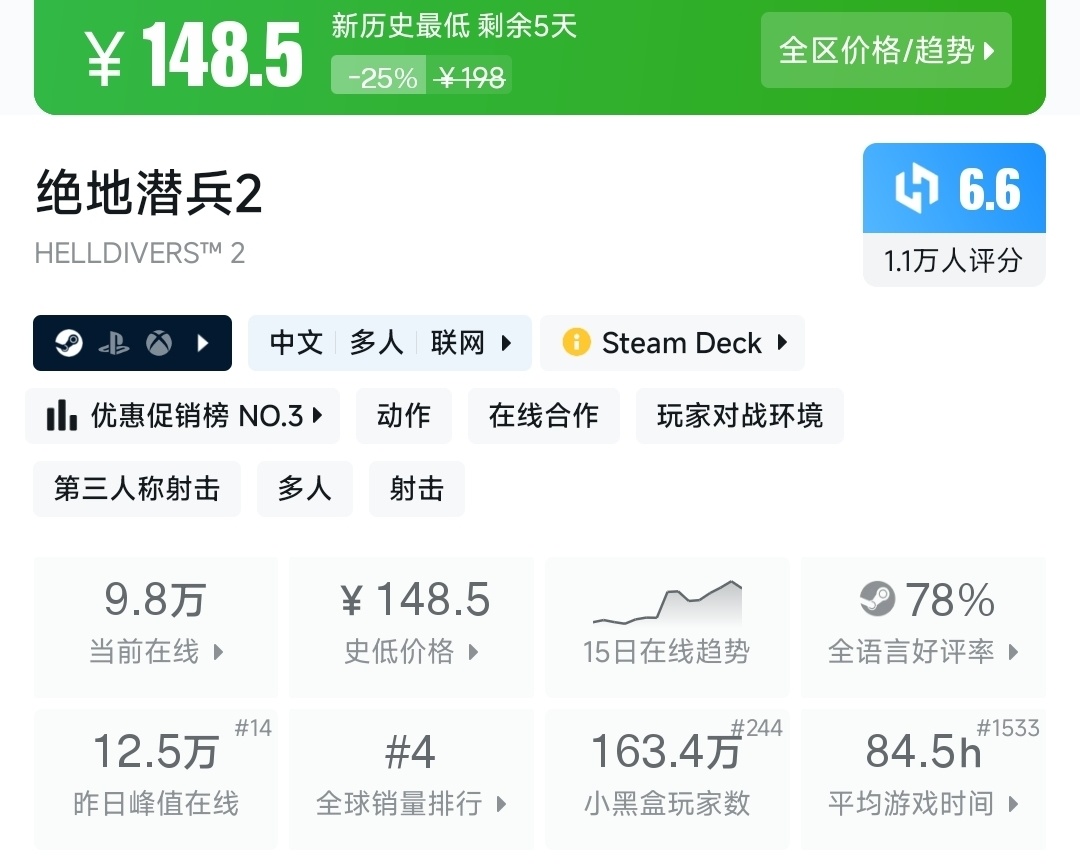This screenshot has height=866, width=1080.
Task: Select the 玩家对战环境 tag
Action: [x=739, y=415]
